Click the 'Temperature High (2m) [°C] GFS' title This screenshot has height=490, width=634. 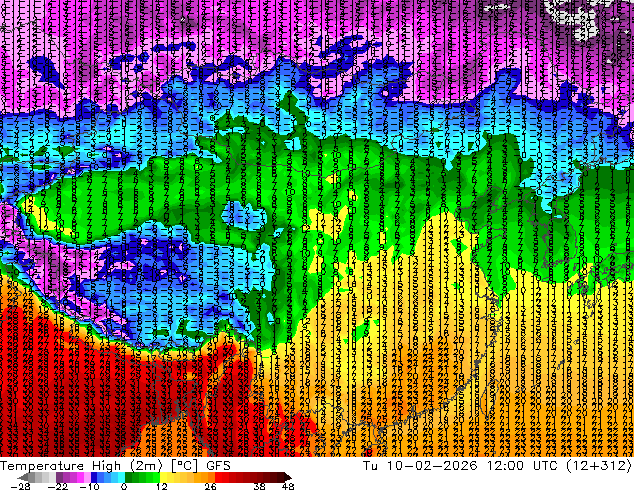point(115,466)
